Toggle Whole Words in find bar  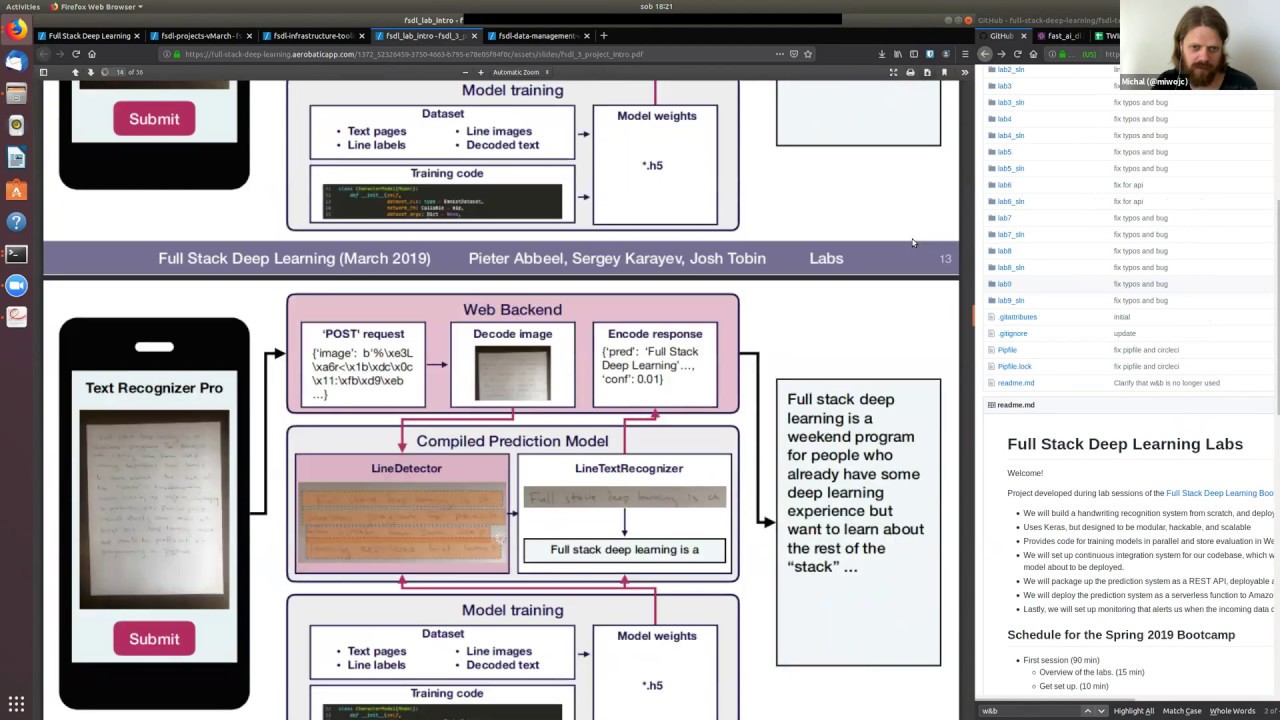1232,711
